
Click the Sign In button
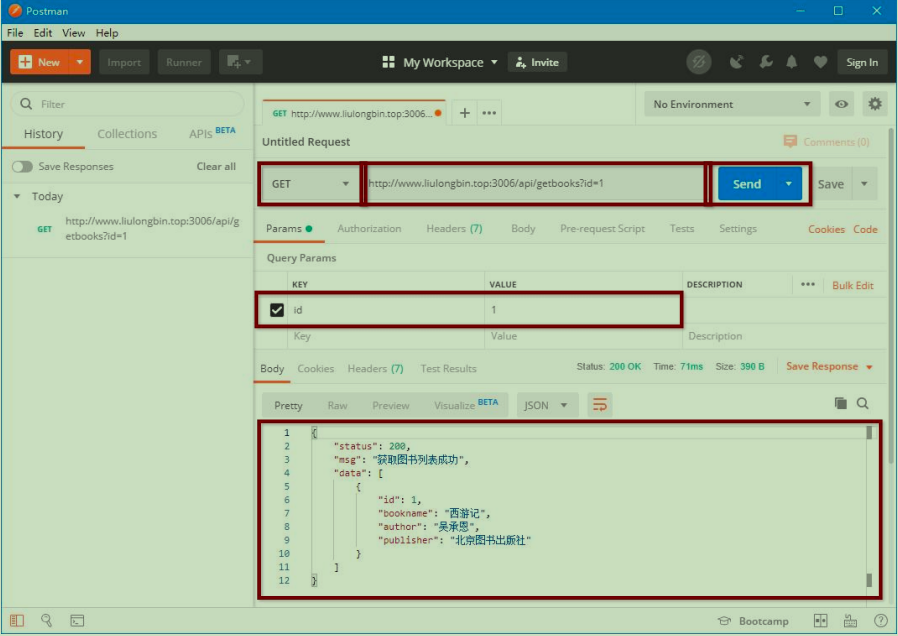[862, 62]
